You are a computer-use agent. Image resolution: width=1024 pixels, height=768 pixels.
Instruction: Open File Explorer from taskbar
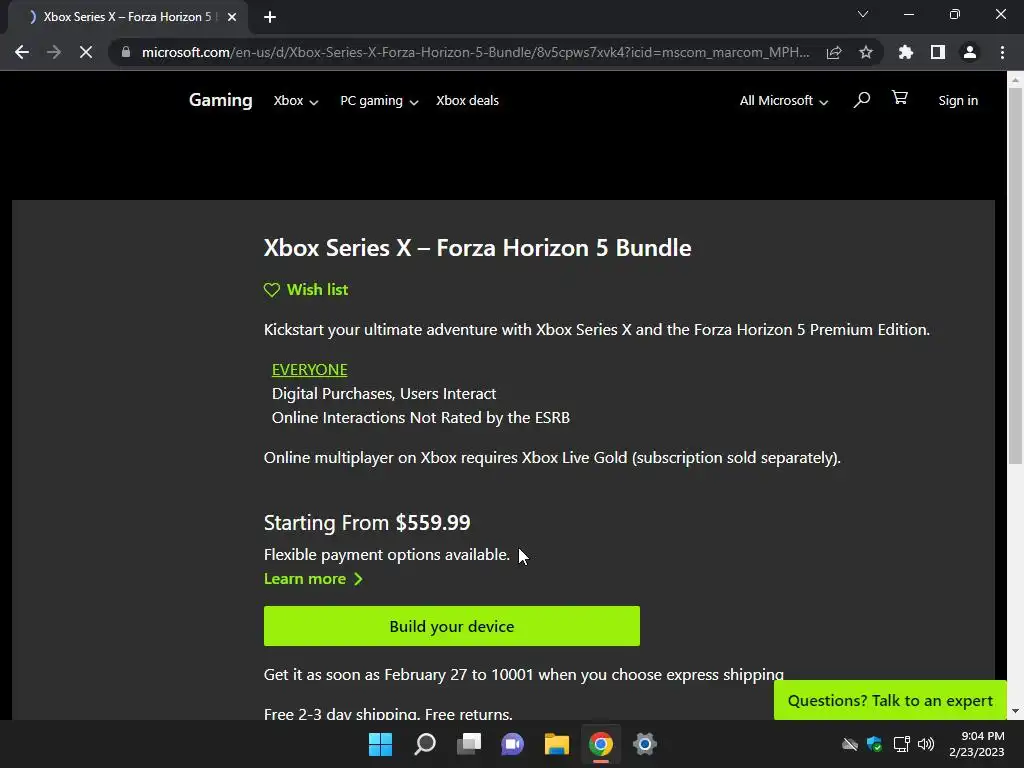pyautogui.click(x=557, y=744)
